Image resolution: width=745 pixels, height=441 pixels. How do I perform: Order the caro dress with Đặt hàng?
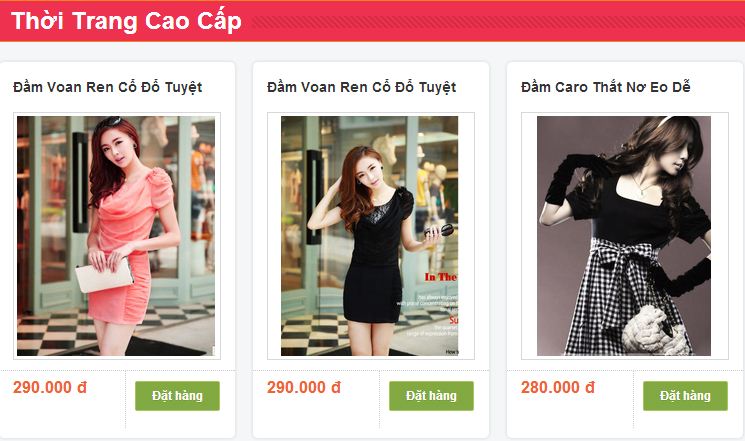685,396
